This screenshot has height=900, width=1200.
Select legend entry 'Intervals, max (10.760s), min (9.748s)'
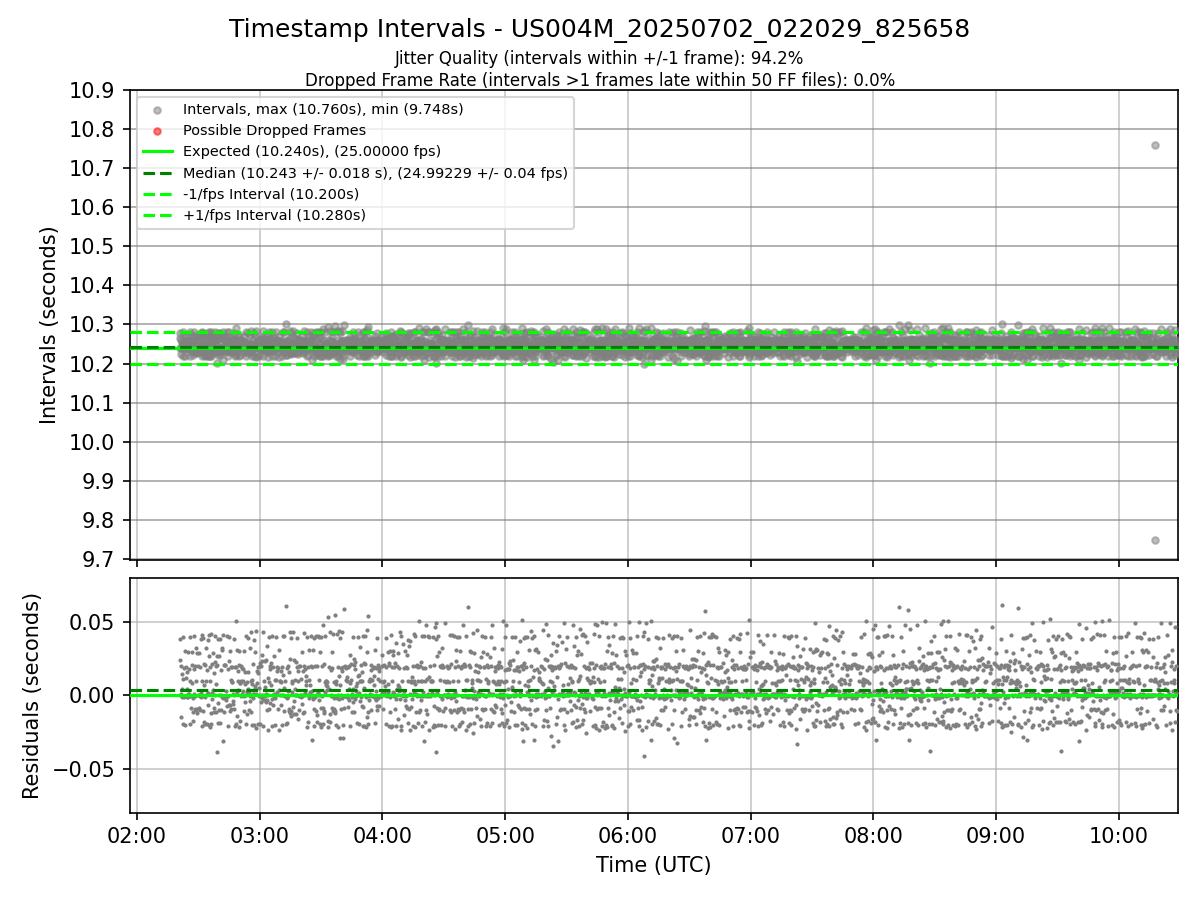coord(323,109)
